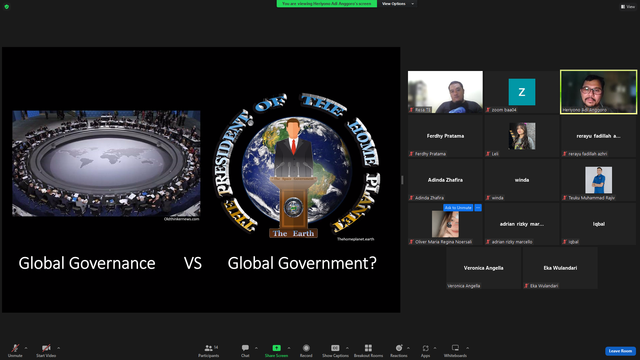
Task: Select Veronica Angella's participant tile
Action: pyautogui.click(x=483, y=268)
